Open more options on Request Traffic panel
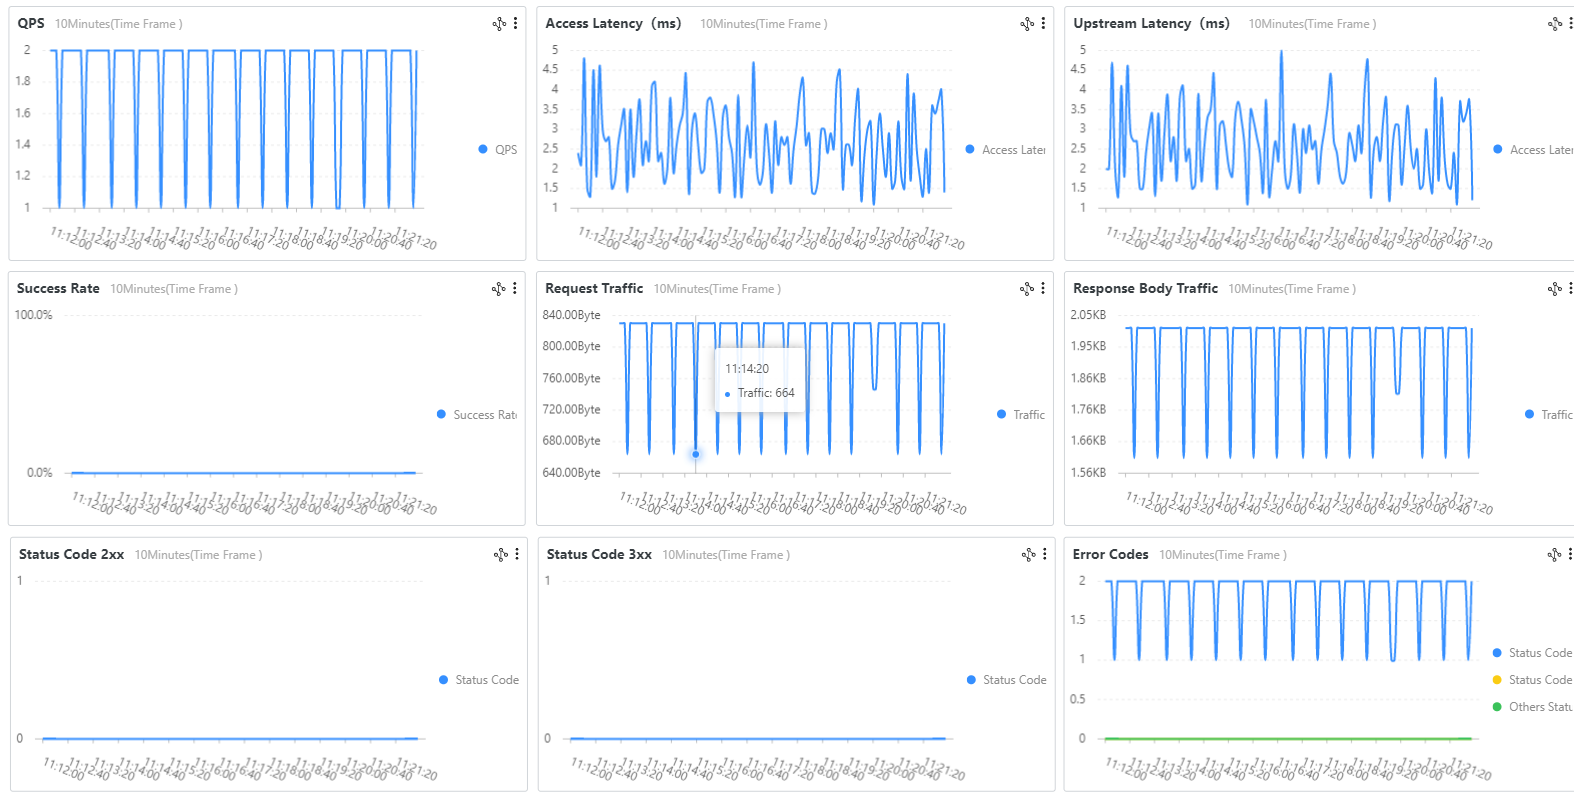The height and width of the screenshot is (793, 1582). [1043, 288]
